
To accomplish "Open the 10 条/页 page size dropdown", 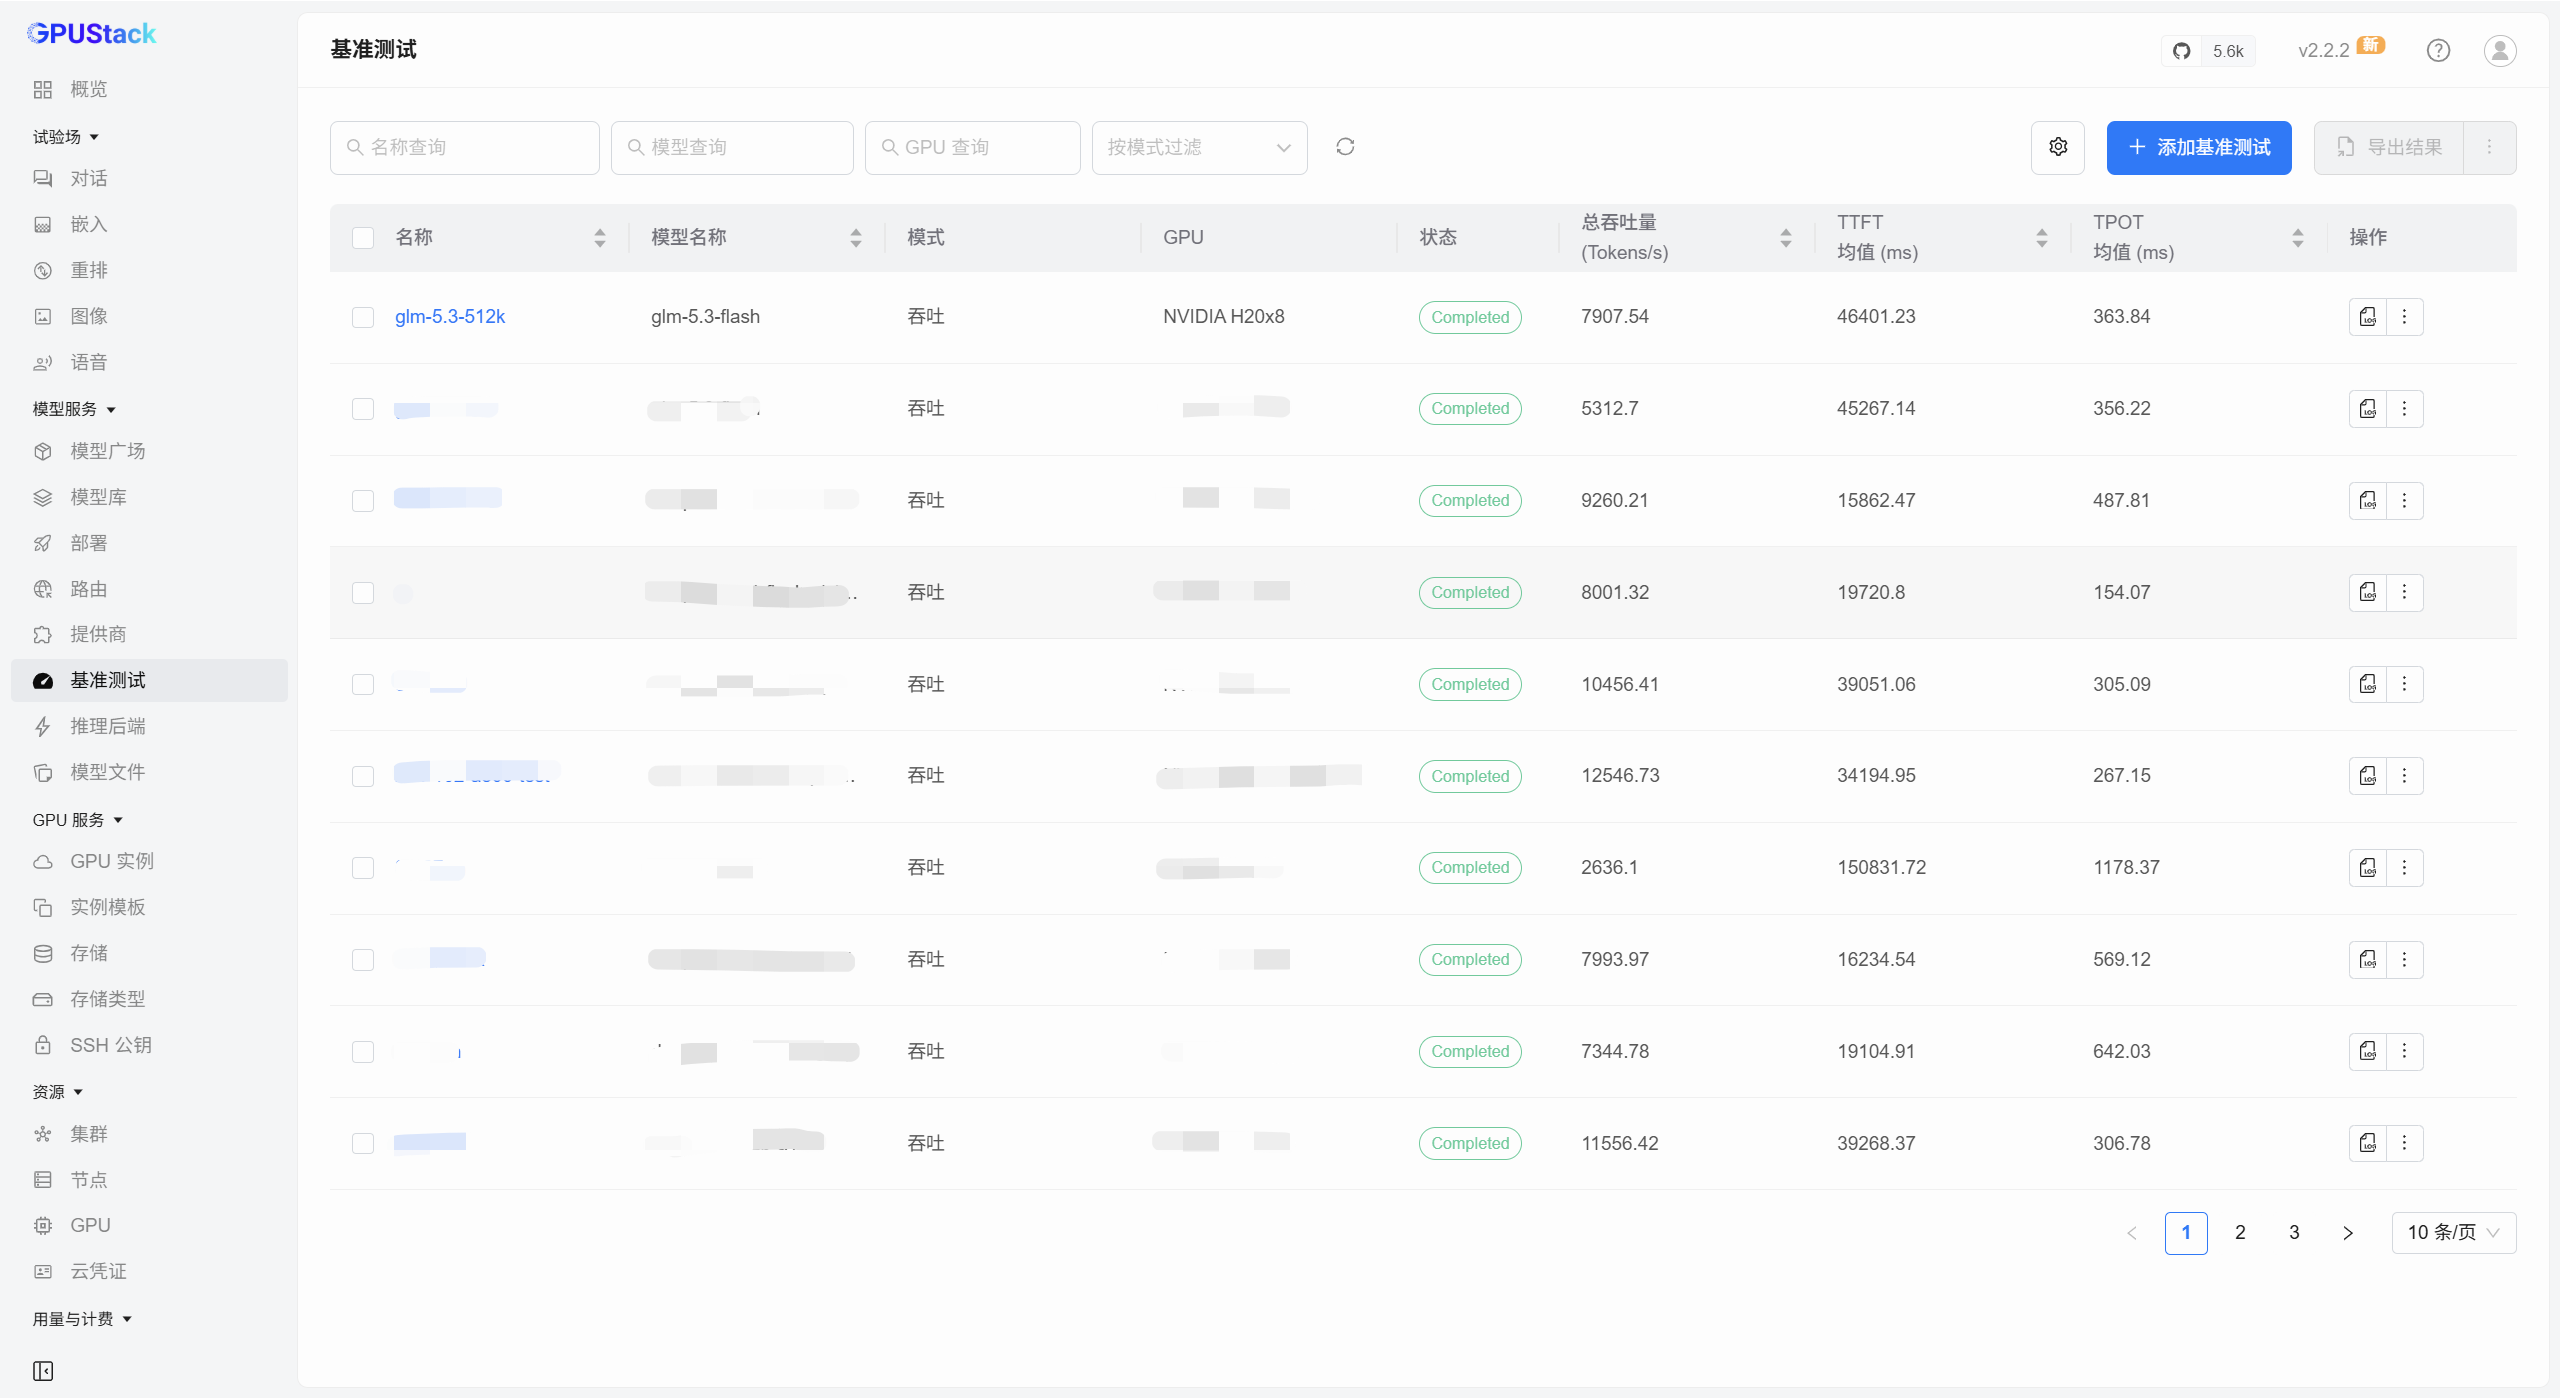I will 2454,1233.
